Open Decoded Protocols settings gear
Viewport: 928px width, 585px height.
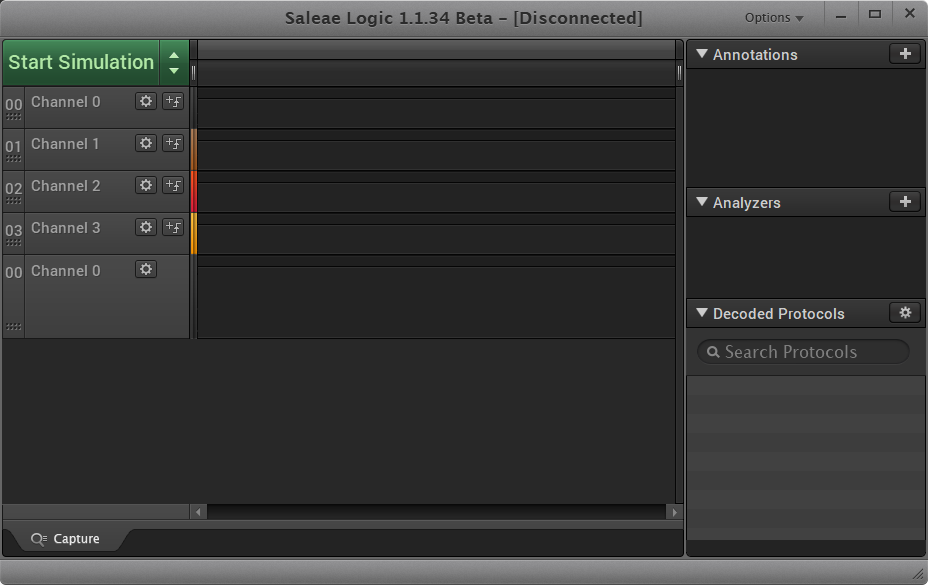(x=905, y=313)
